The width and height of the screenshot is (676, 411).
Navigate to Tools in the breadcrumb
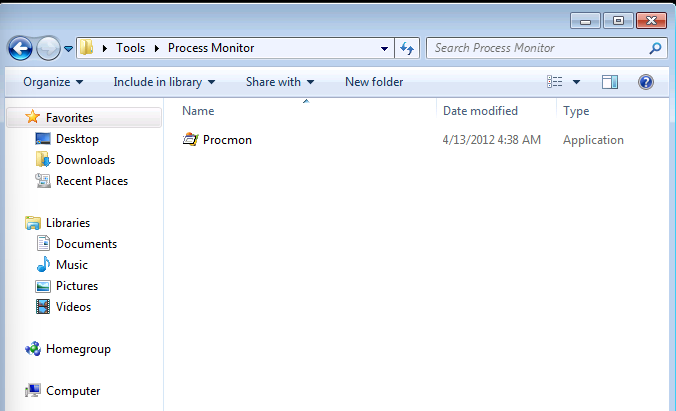(130, 48)
